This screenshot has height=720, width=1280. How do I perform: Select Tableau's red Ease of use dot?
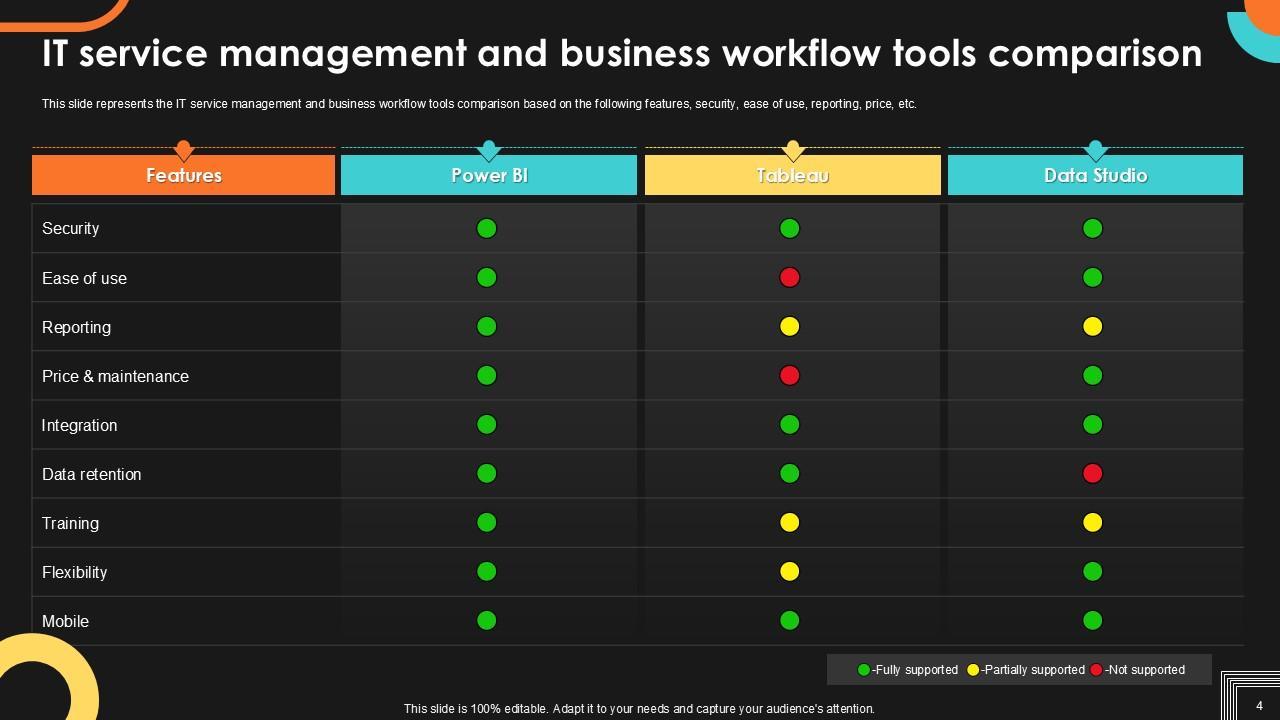[x=789, y=278]
